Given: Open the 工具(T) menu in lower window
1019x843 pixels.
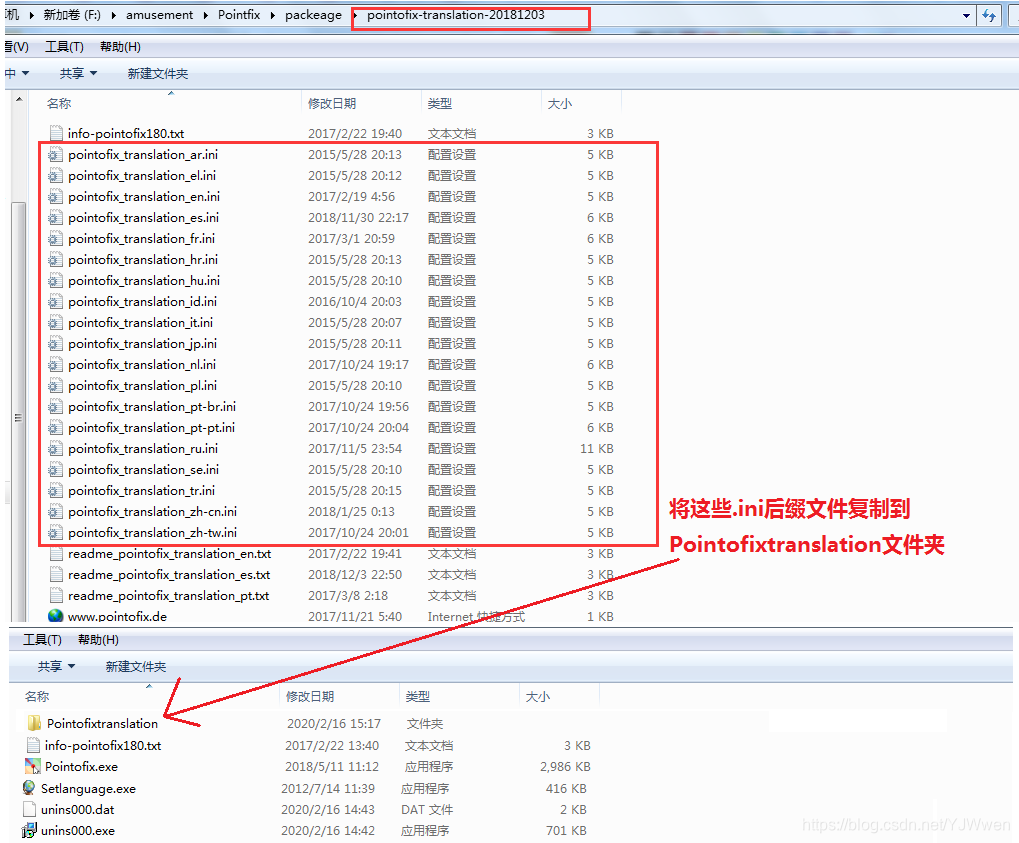Looking at the screenshot, I should click(x=42, y=640).
